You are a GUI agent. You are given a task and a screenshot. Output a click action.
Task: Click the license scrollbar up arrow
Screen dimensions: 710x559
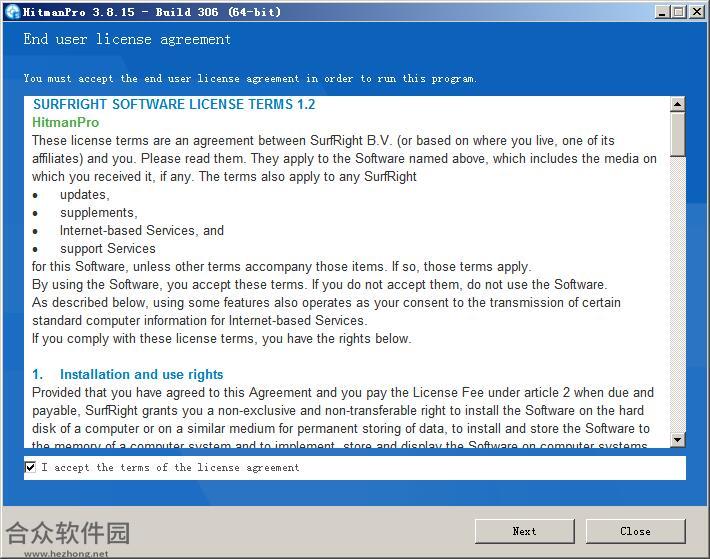677,105
